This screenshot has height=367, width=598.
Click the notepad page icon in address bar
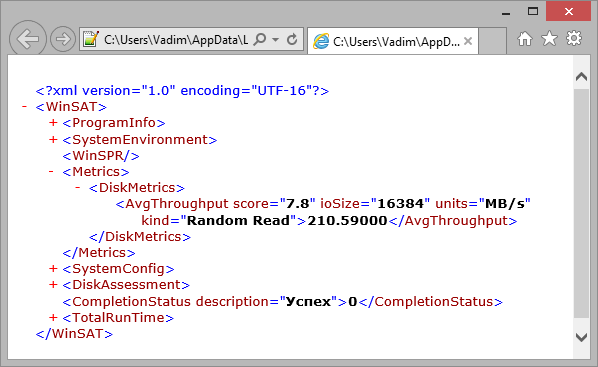[x=91, y=39]
